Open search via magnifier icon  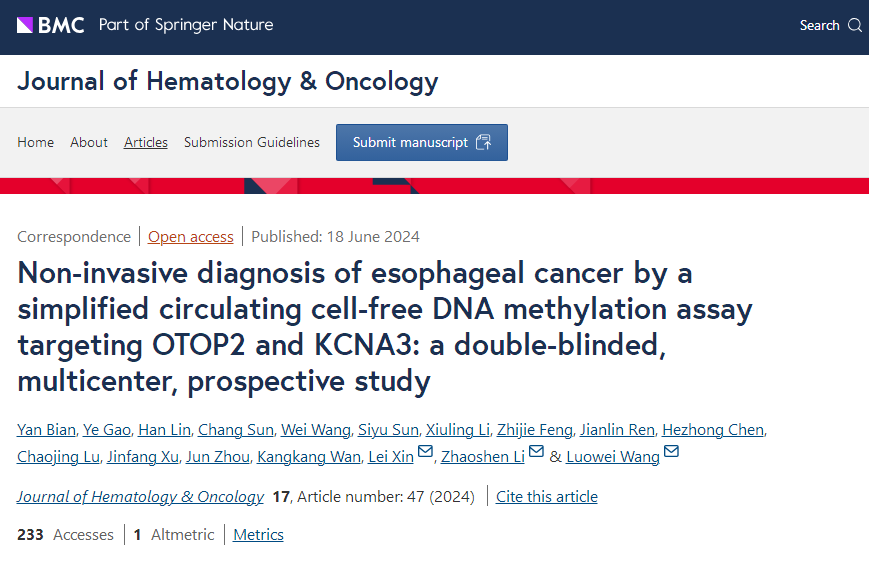click(x=855, y=26)
